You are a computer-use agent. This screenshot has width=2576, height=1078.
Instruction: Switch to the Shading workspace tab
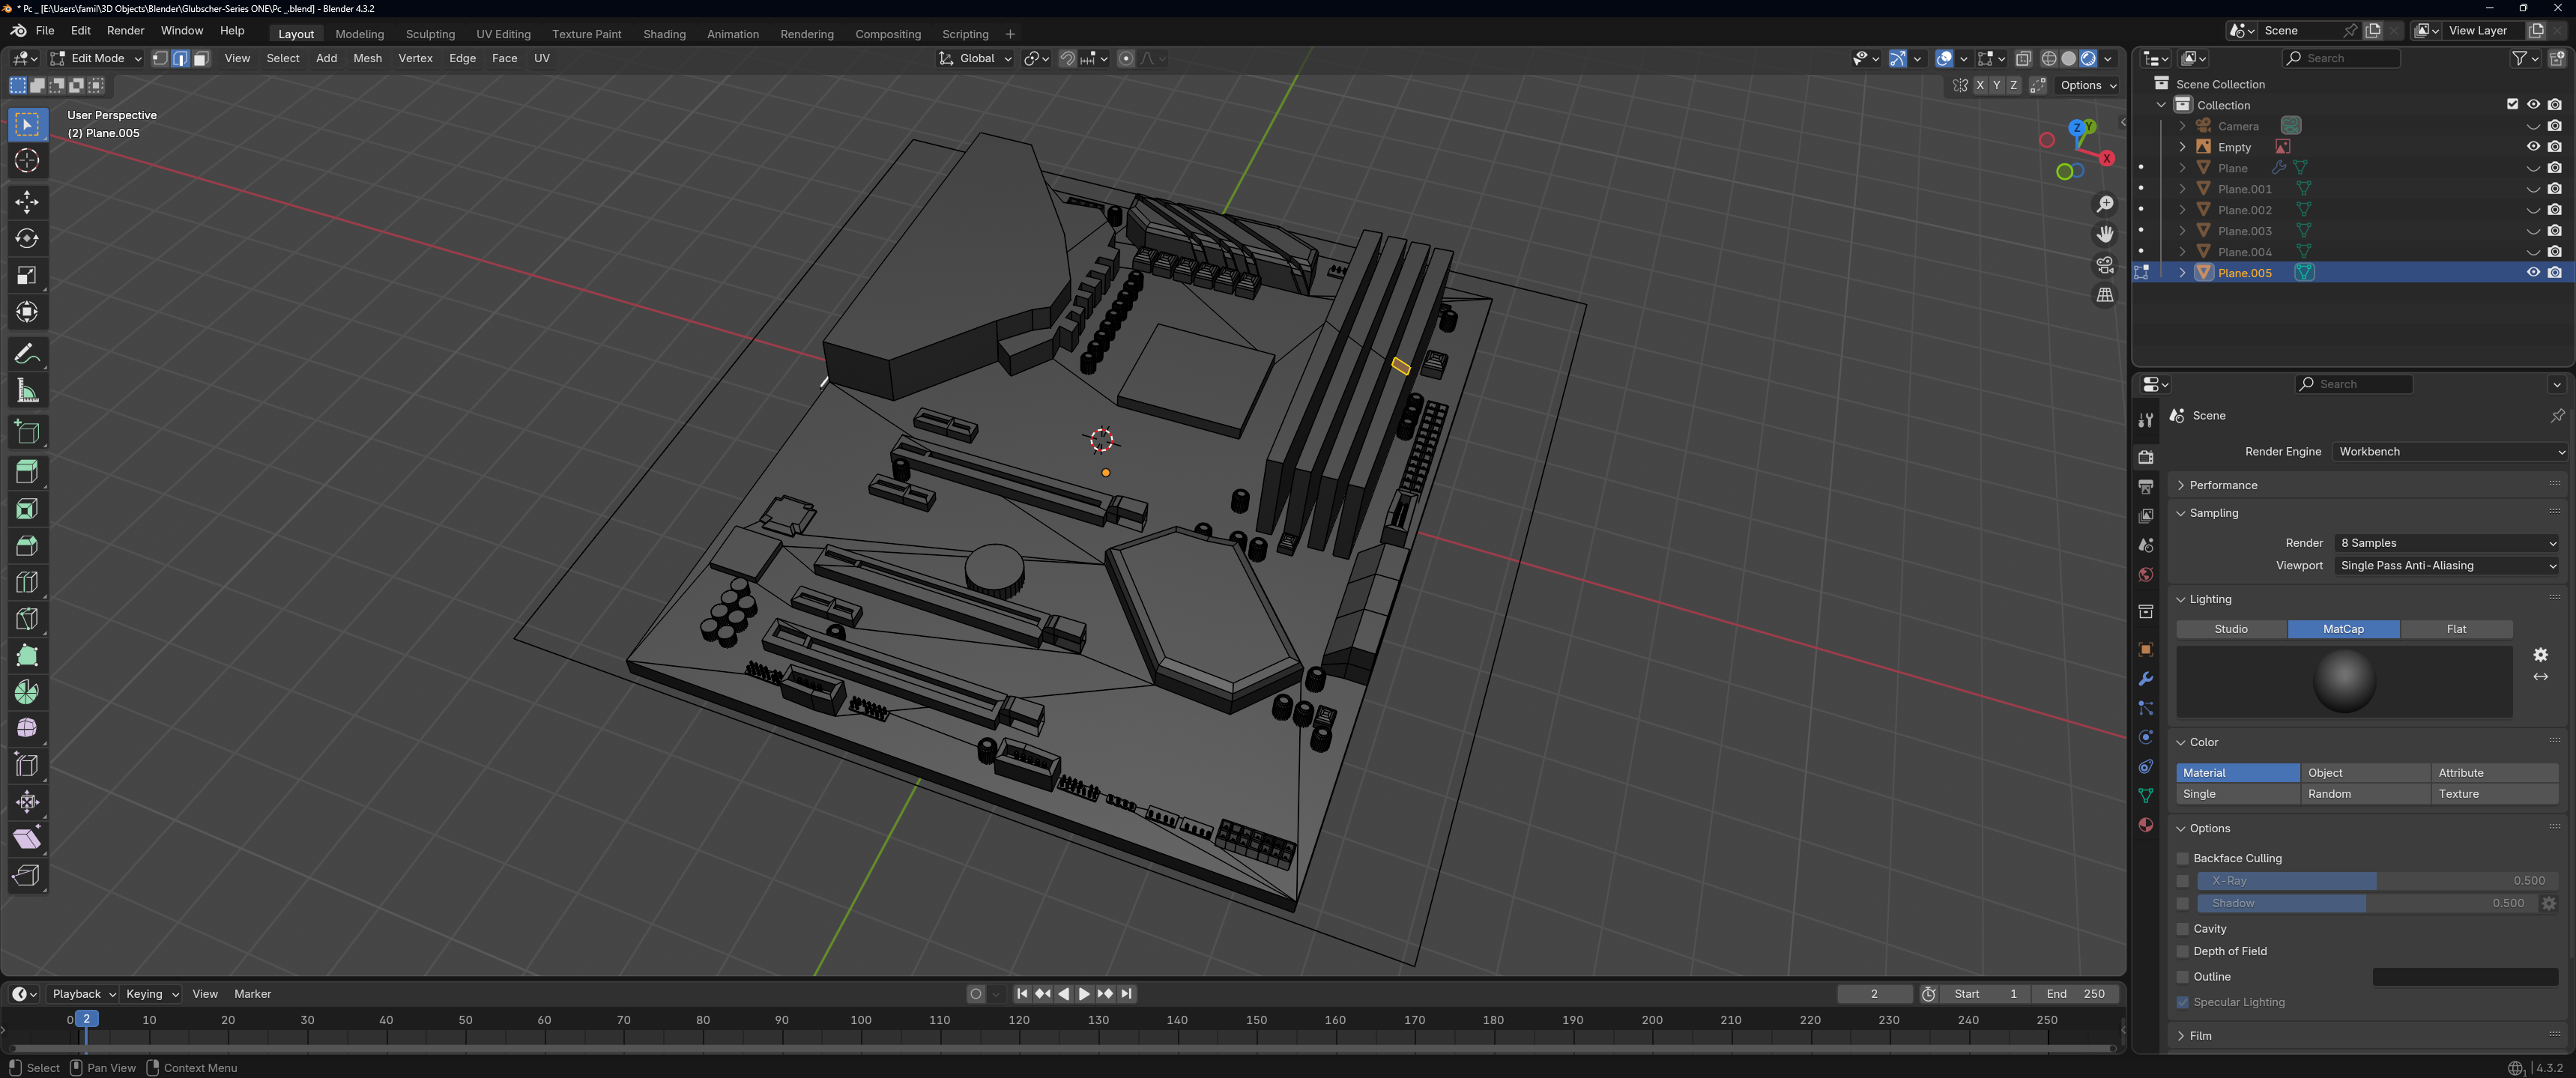pos(664,34)
